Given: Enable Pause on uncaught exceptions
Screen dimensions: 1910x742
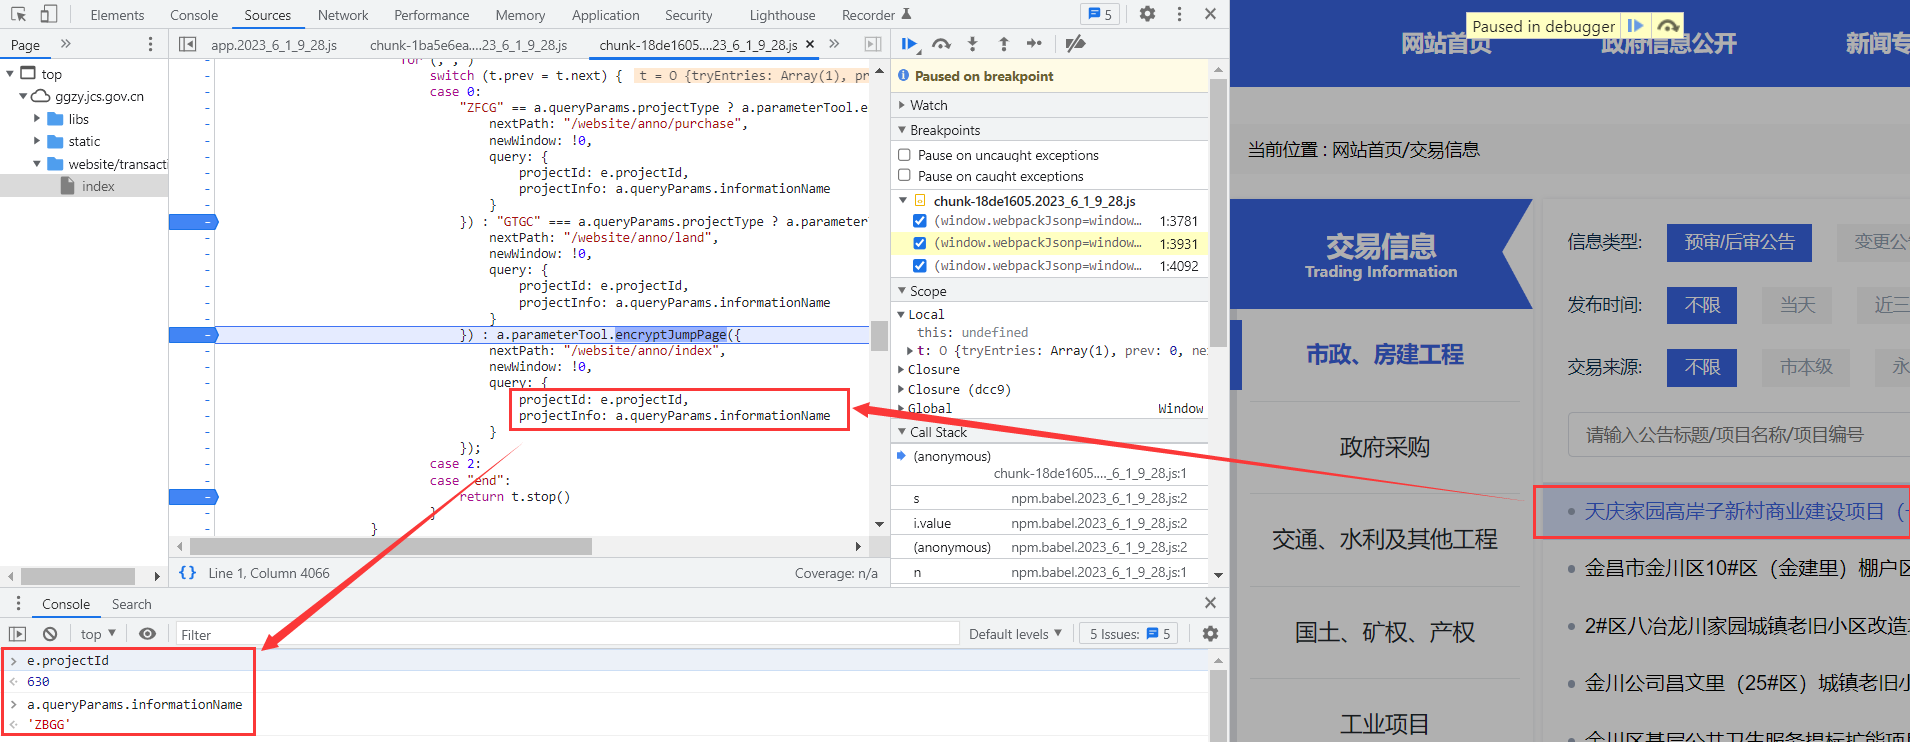Looking at the screenshot, I should (904, 155).
